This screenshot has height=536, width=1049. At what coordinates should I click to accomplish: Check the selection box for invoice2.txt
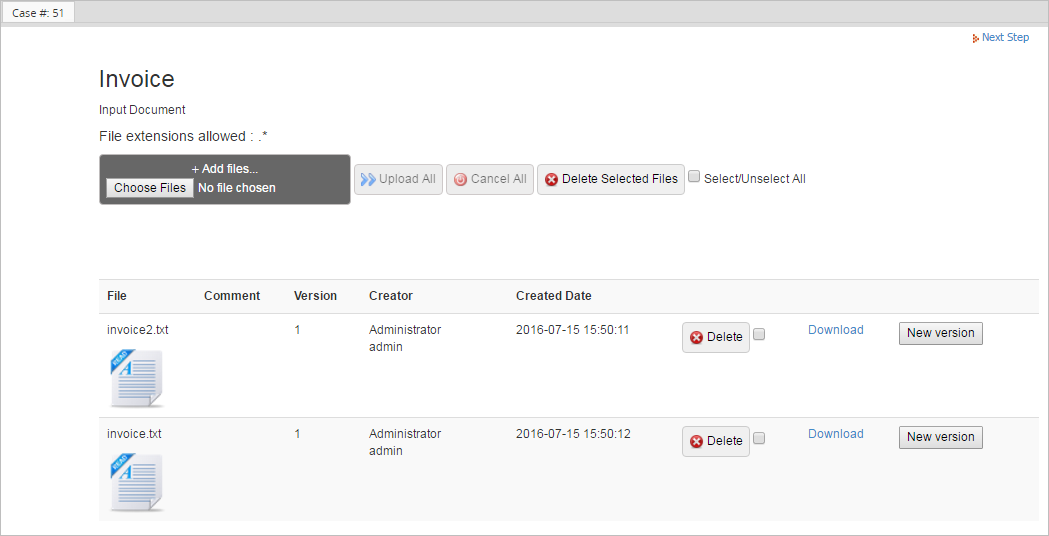tap(759, 335)
